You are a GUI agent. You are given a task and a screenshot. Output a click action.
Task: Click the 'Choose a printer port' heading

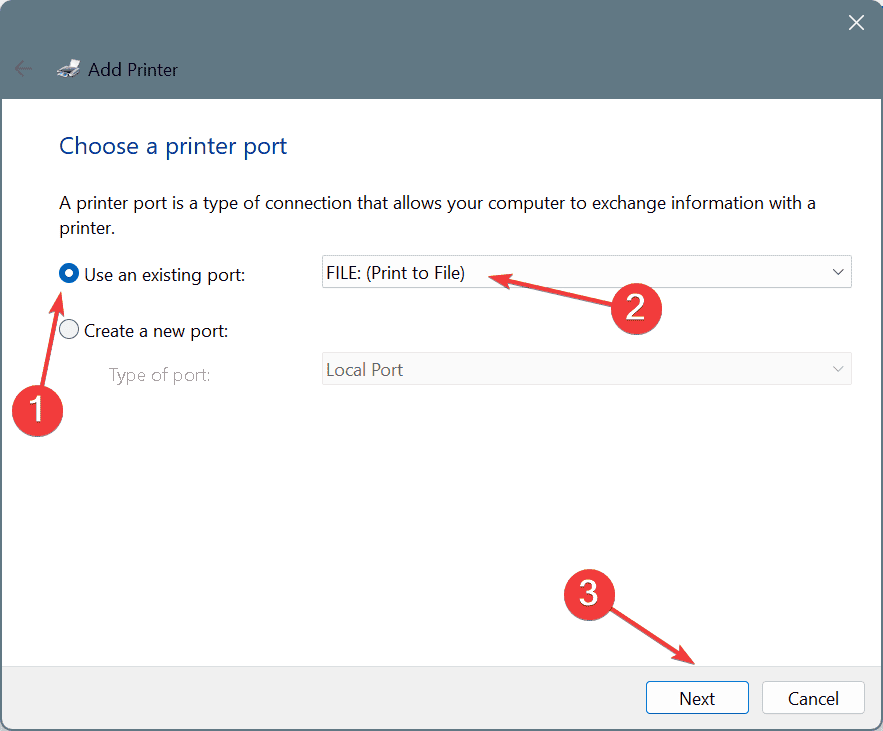tap(173, 146)
